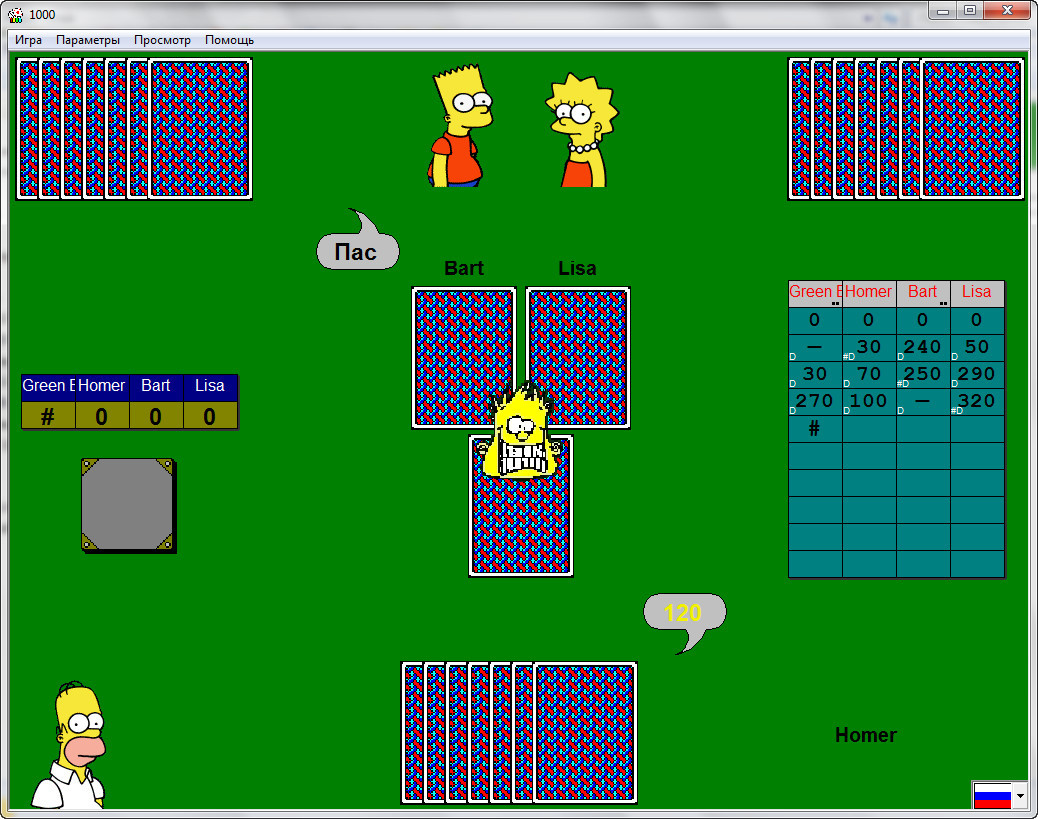Click Lisa header in left small scoreboard

pyautogui.click(x=210, y=386)
